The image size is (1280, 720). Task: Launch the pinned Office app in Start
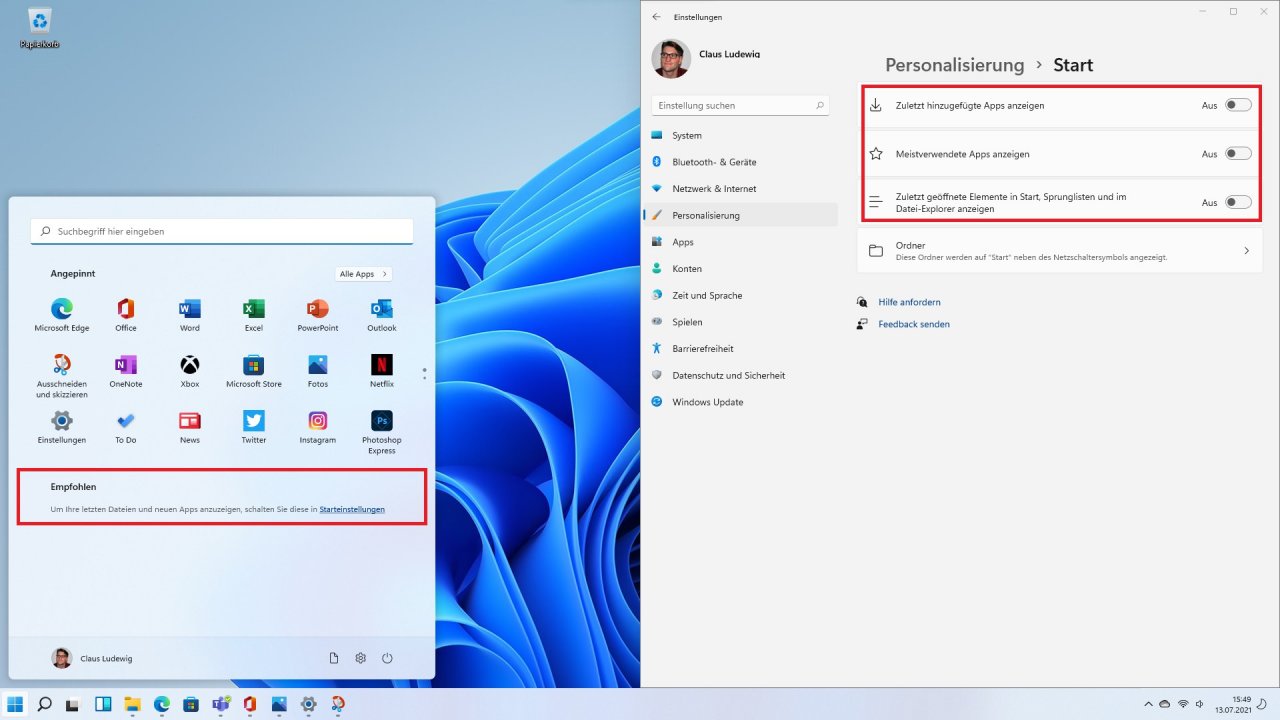pos(126,314)
